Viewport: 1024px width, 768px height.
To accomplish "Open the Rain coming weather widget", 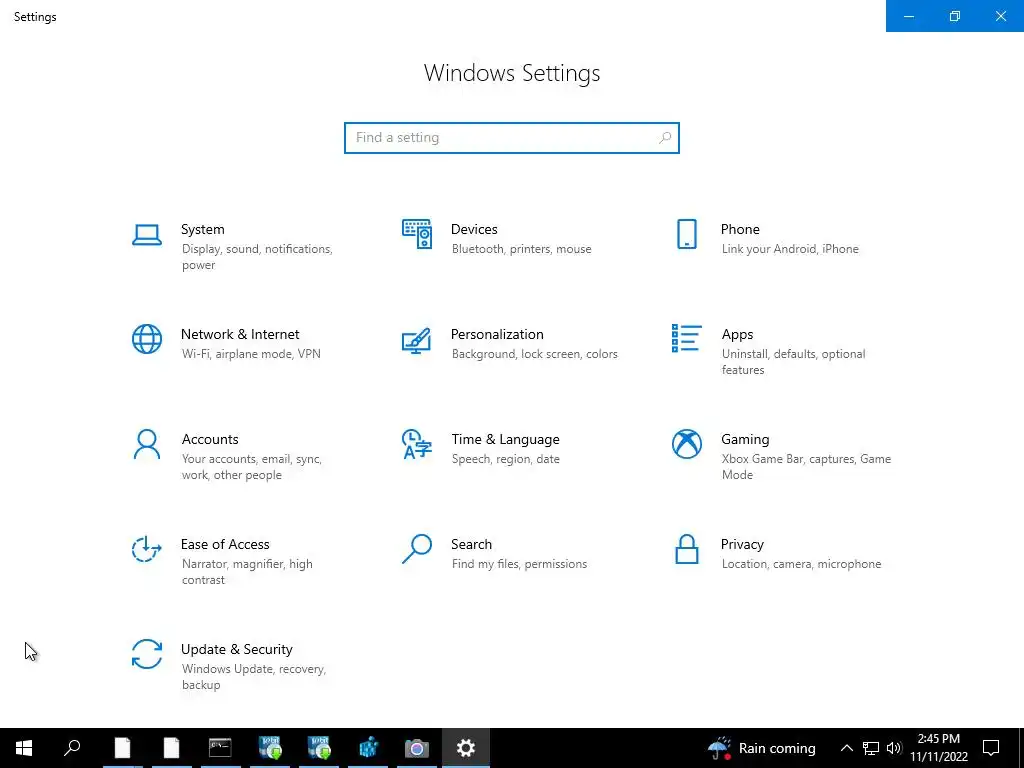I will pyautogui.click(x=761, y=748).
